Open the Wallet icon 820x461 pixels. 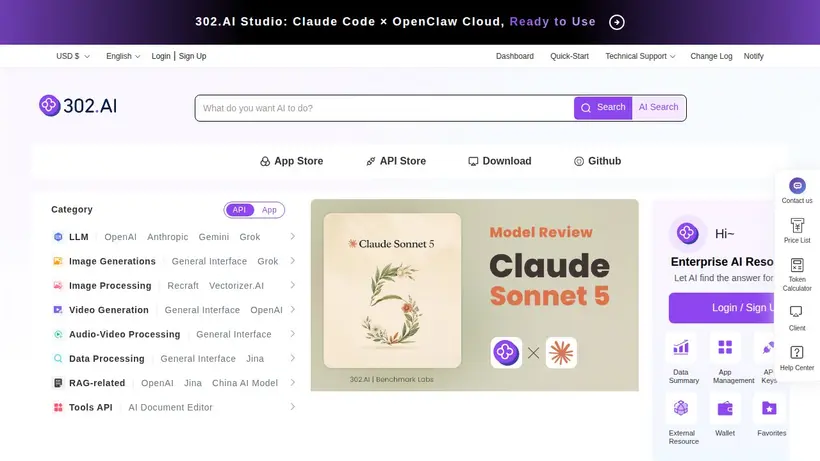pyautogui.click(x=725, y=408)
